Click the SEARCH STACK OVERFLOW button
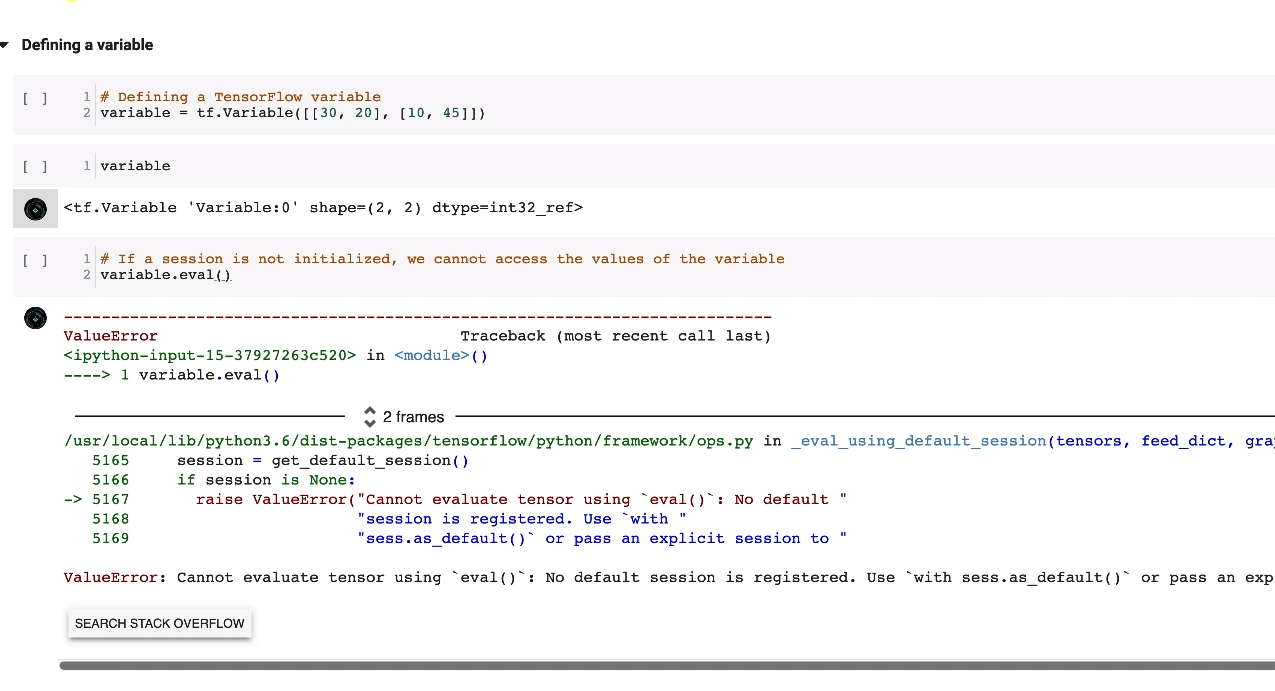Screen dimensions: 1275x691 coord(160,623)
